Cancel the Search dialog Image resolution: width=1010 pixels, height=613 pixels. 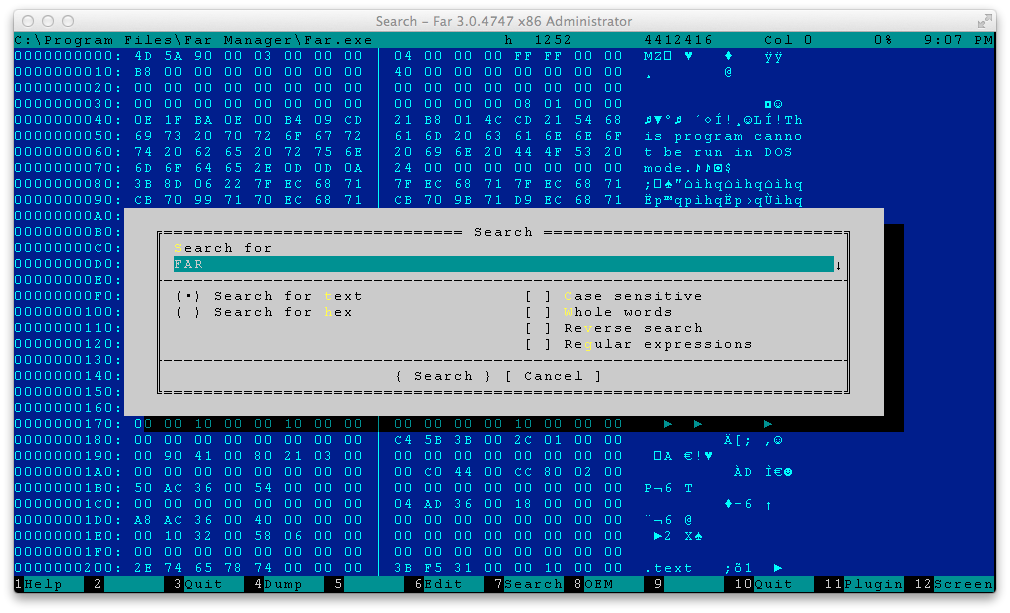[553, 376]
